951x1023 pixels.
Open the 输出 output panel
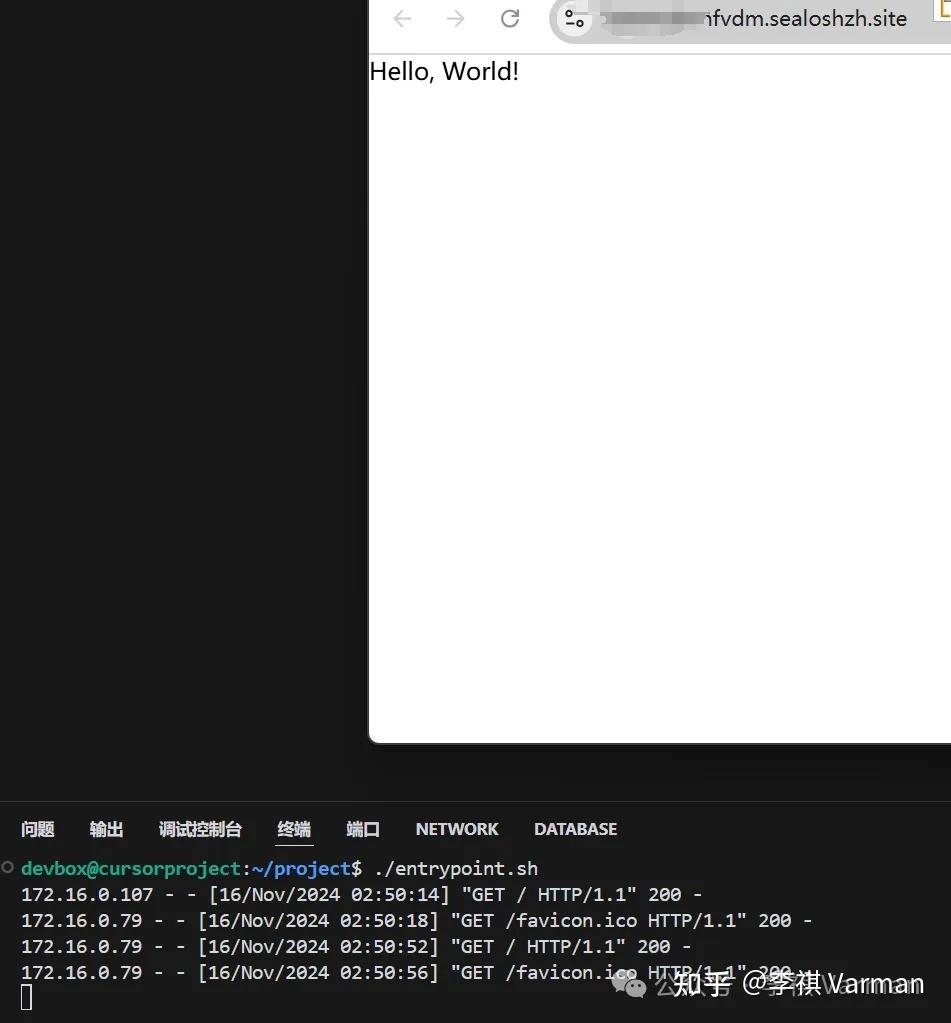click(x=106, y=829)
